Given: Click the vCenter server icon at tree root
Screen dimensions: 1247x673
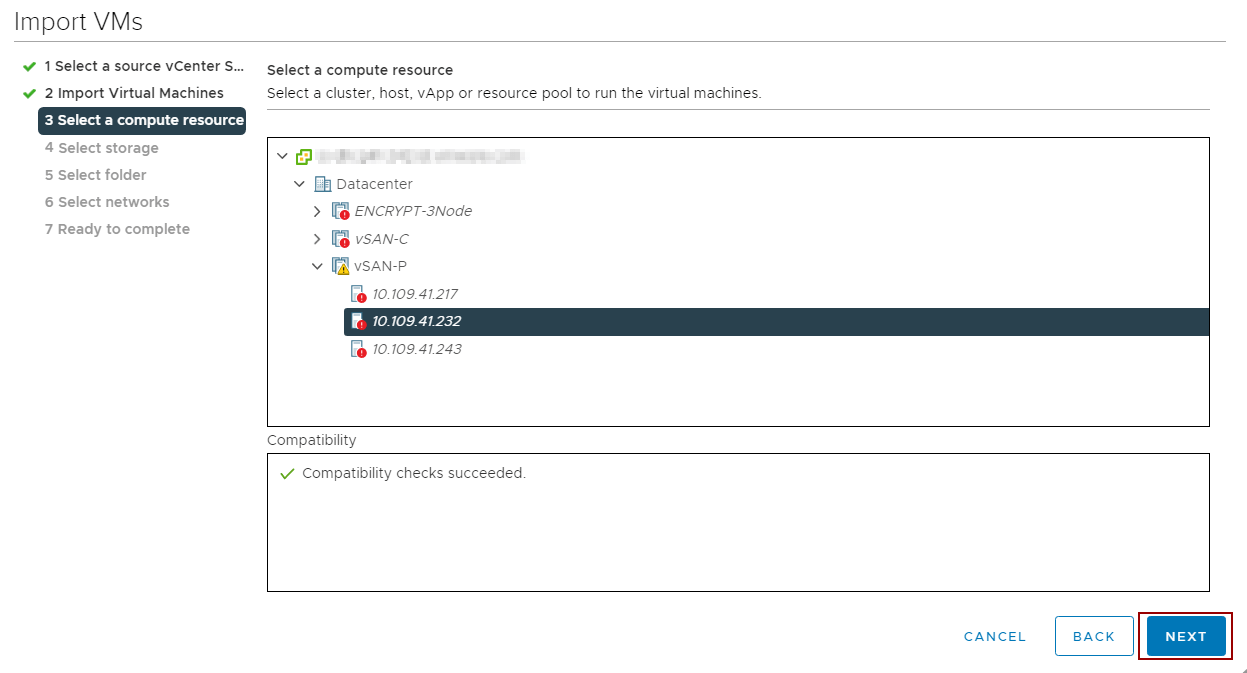Looking at the screenshot, I should tap(304, 157).
